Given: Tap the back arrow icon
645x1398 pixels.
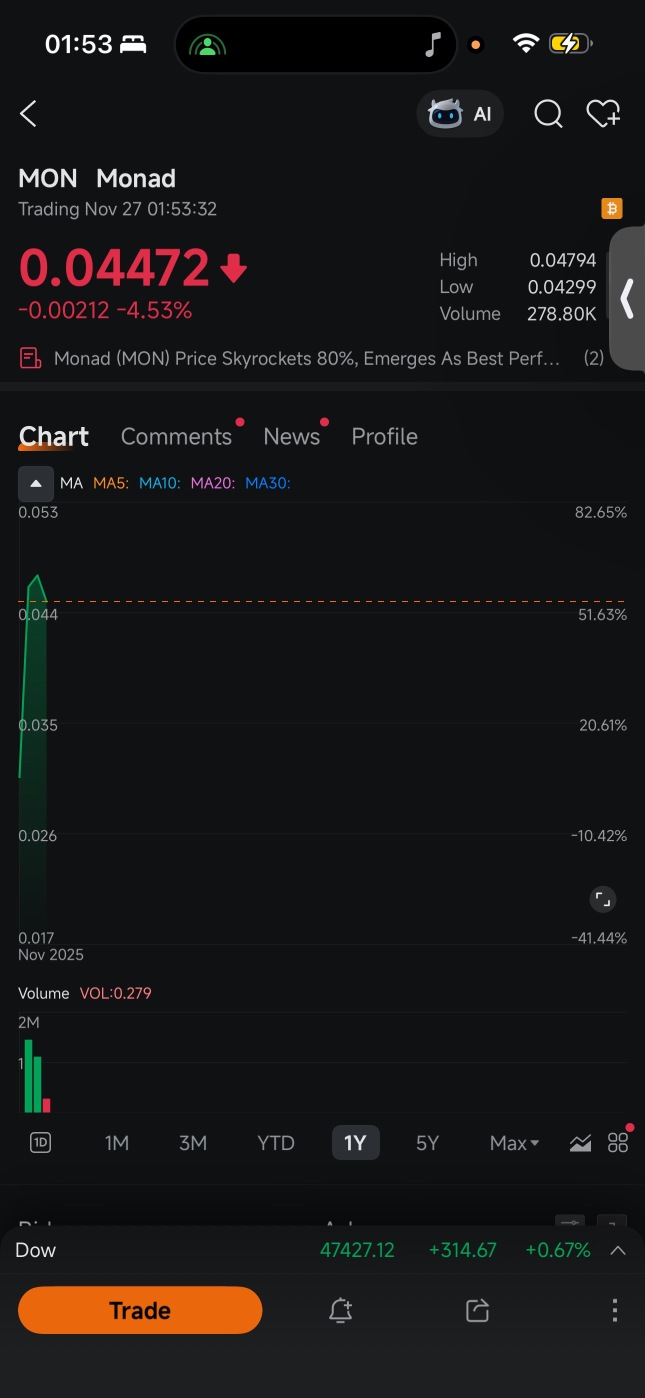Looking at the screenshot, I should click(28, 114).
